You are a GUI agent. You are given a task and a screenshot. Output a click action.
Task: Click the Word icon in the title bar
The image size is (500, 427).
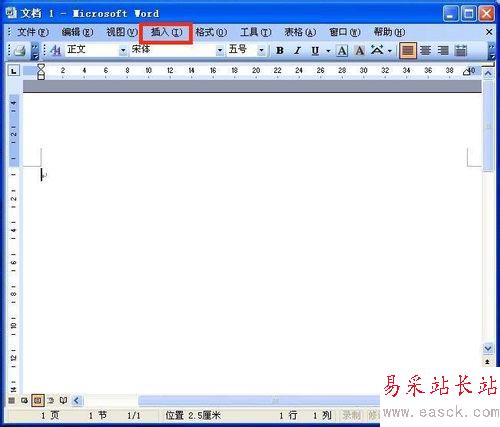coord(11,13)
